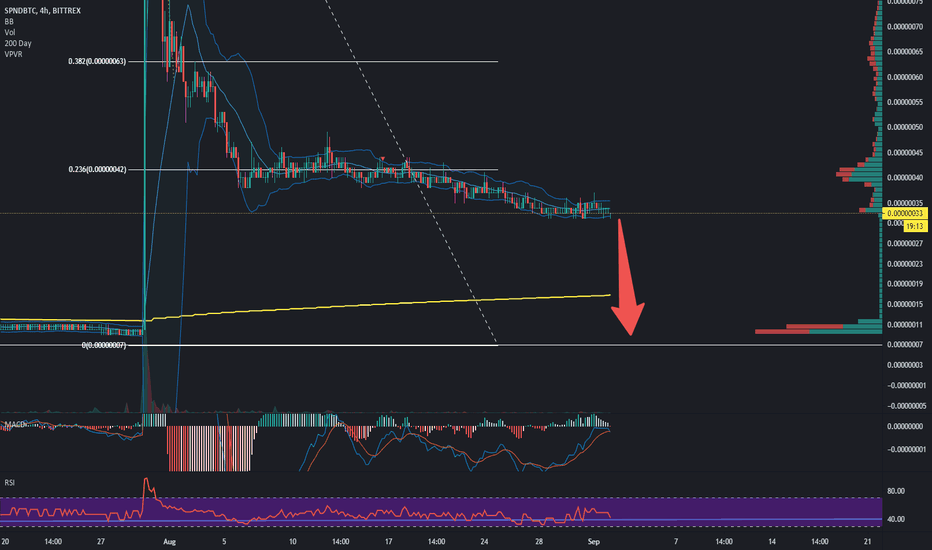The width and height of the screenshot is (932, 550).
Task: Click the SPNDBTC, 4h, BITTREX chart title
Action: point(42,11)
